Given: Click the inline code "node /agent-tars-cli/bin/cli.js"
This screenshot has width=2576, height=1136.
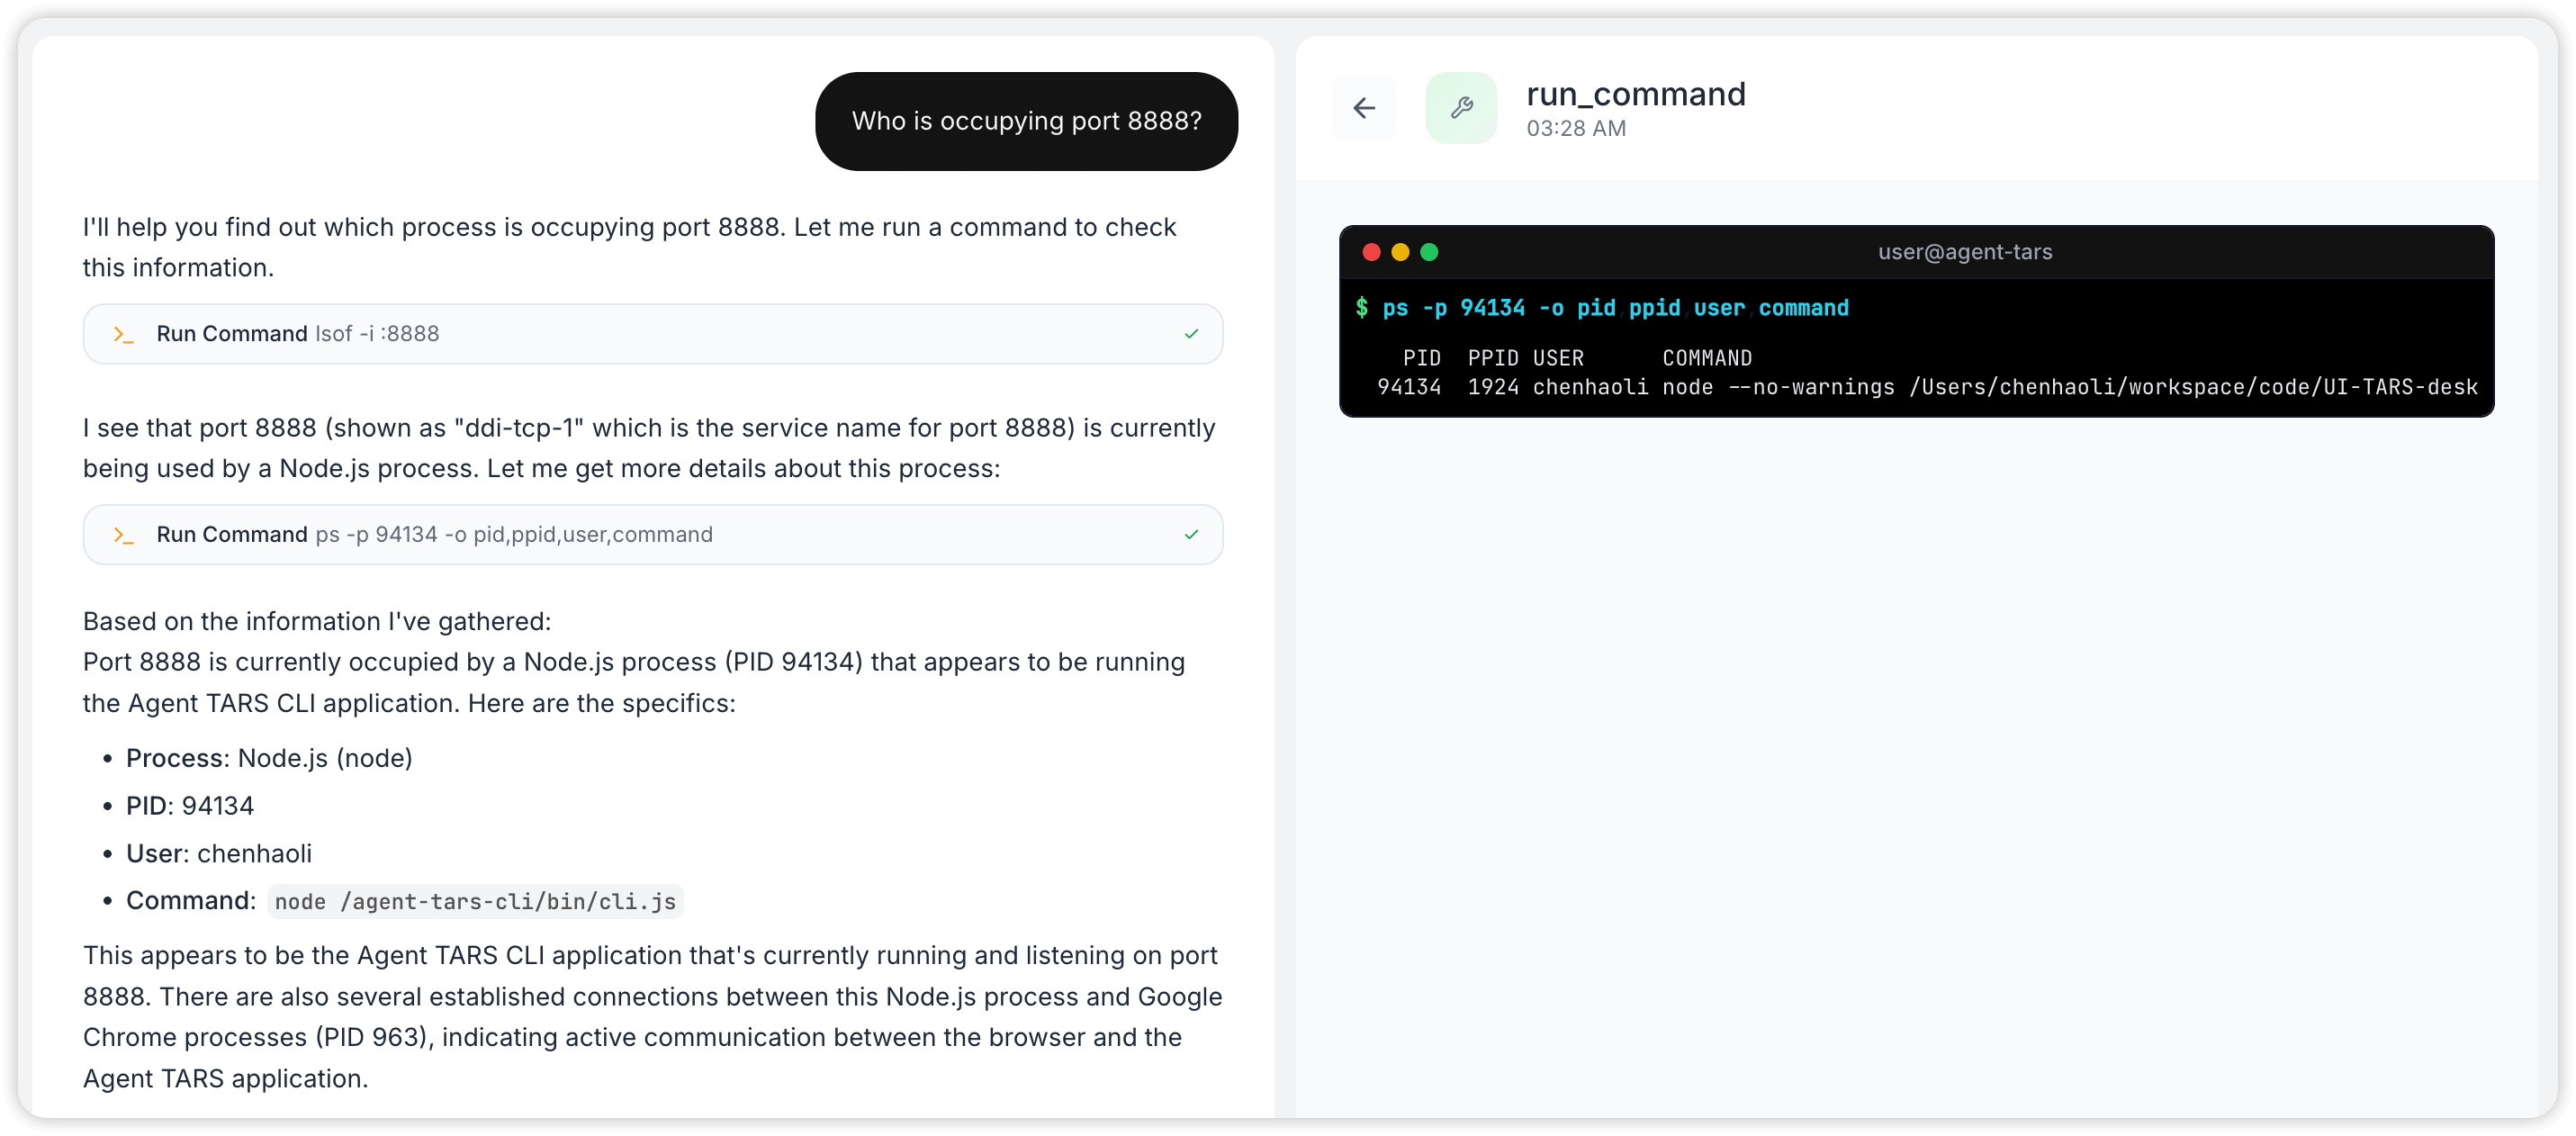Looking at the screenshot, I should click(x=475, y=902).
